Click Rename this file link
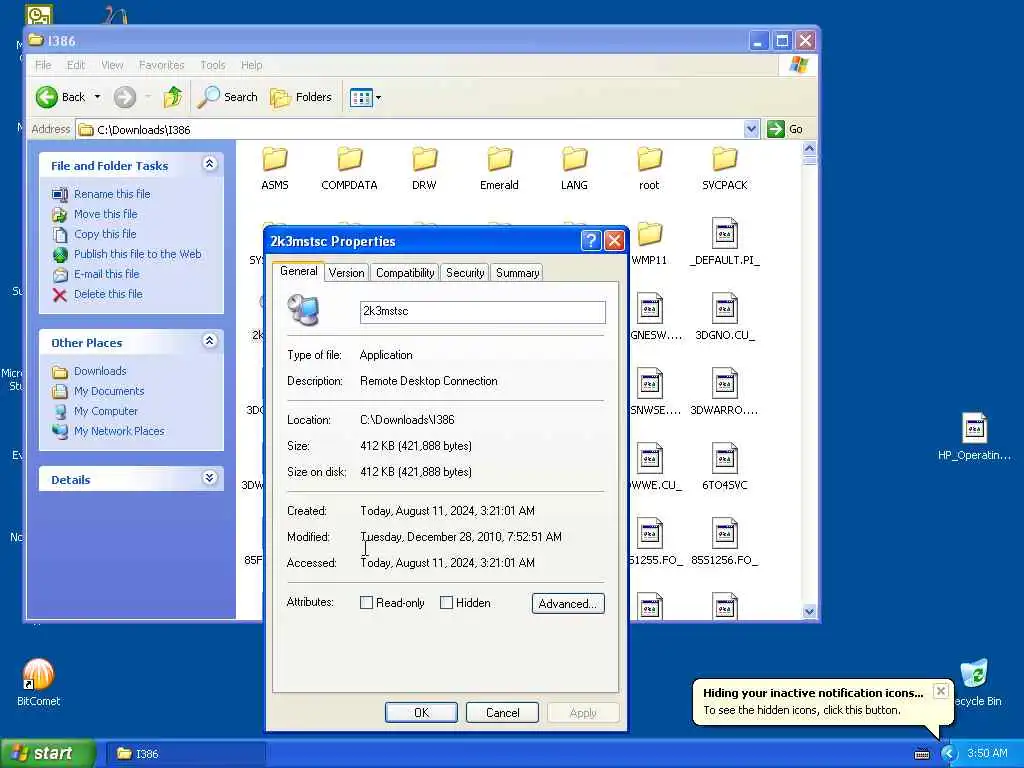Viewport: 1024px width, 768px height. [x=112, y=194]
